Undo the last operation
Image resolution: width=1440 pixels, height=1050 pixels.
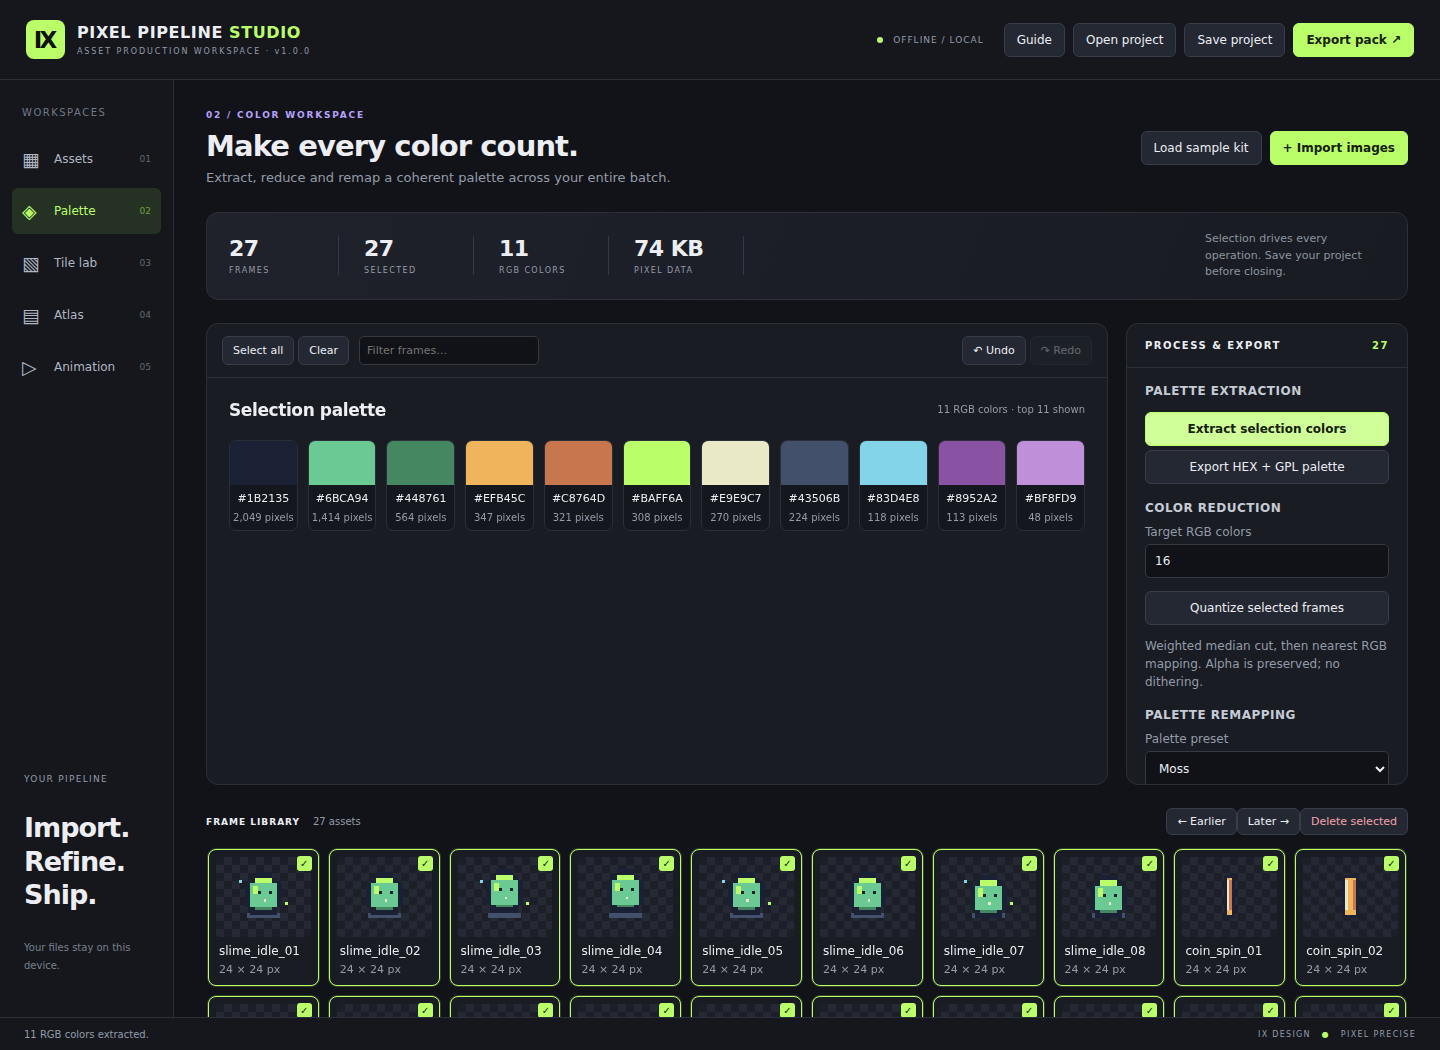coord(994,350)
